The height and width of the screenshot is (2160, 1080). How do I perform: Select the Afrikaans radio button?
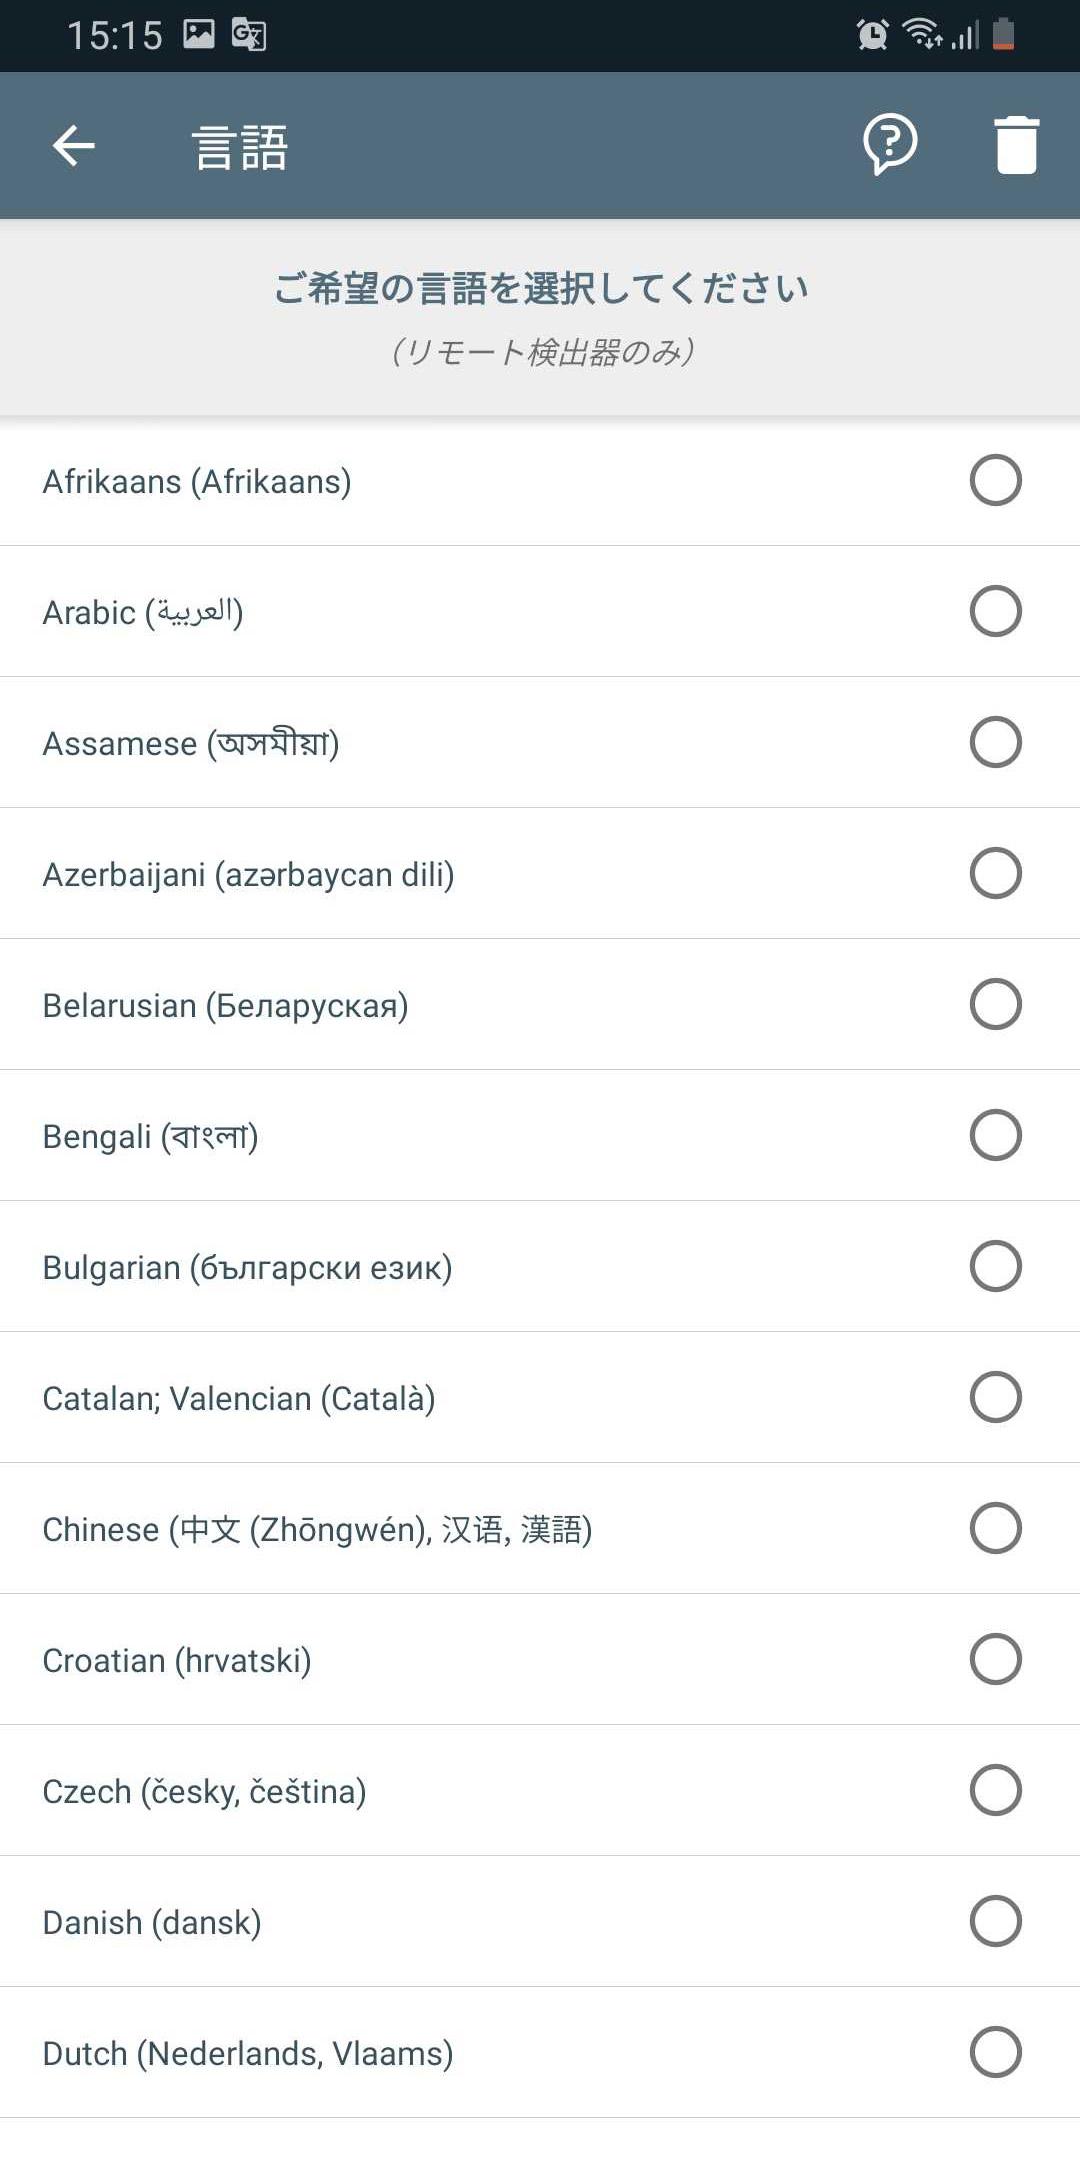[995, 480]
